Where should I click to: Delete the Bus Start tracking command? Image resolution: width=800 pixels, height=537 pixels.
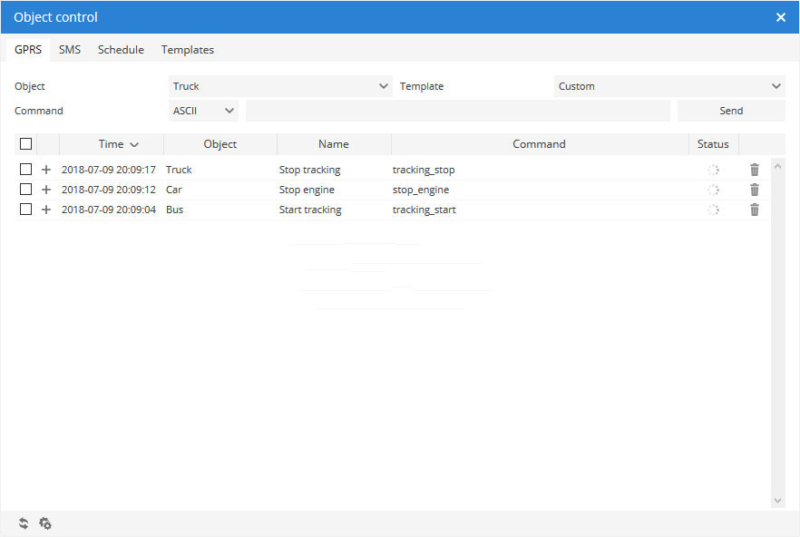tap(754, 210)
